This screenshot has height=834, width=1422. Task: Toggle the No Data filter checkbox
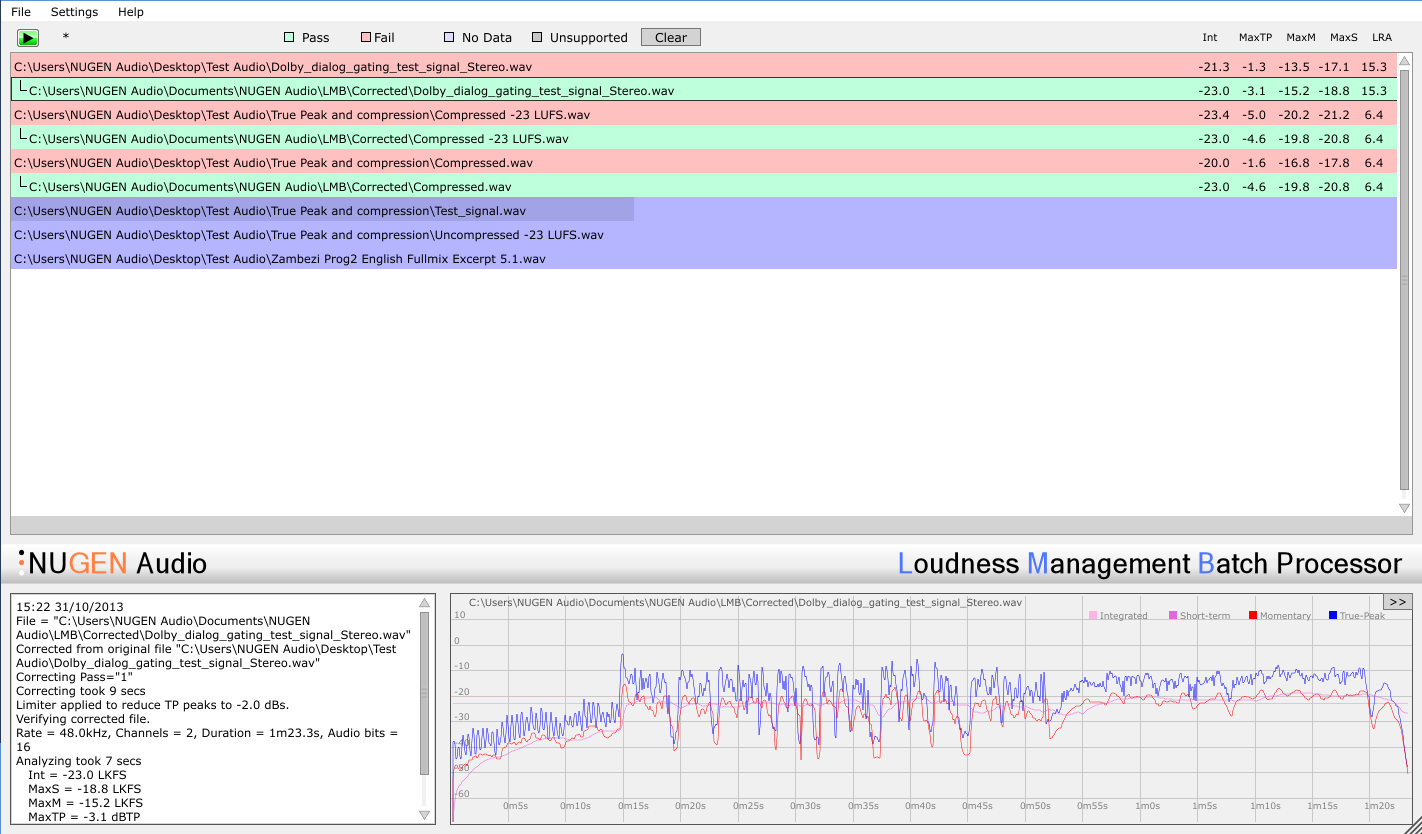(x=449, y=37)
